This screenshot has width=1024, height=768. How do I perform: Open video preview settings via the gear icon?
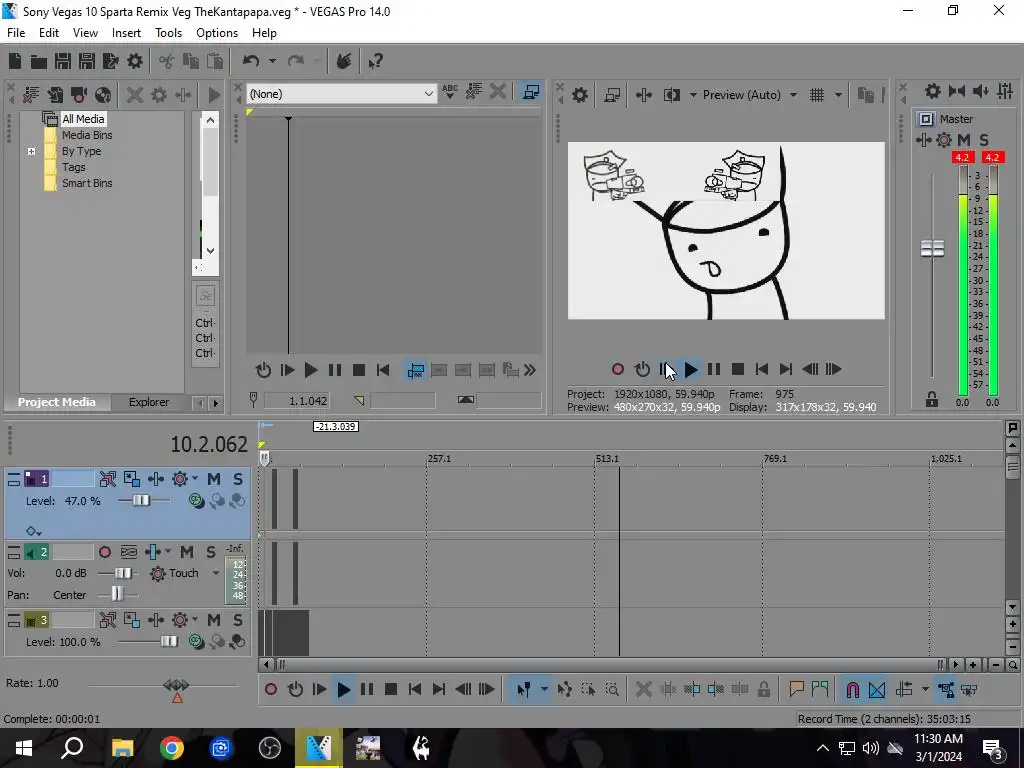click(580, 95)
